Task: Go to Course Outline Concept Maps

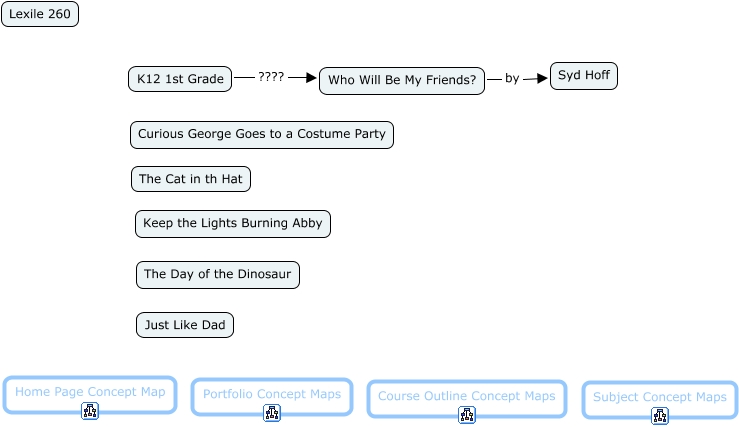Action: (x=466, y=396)
